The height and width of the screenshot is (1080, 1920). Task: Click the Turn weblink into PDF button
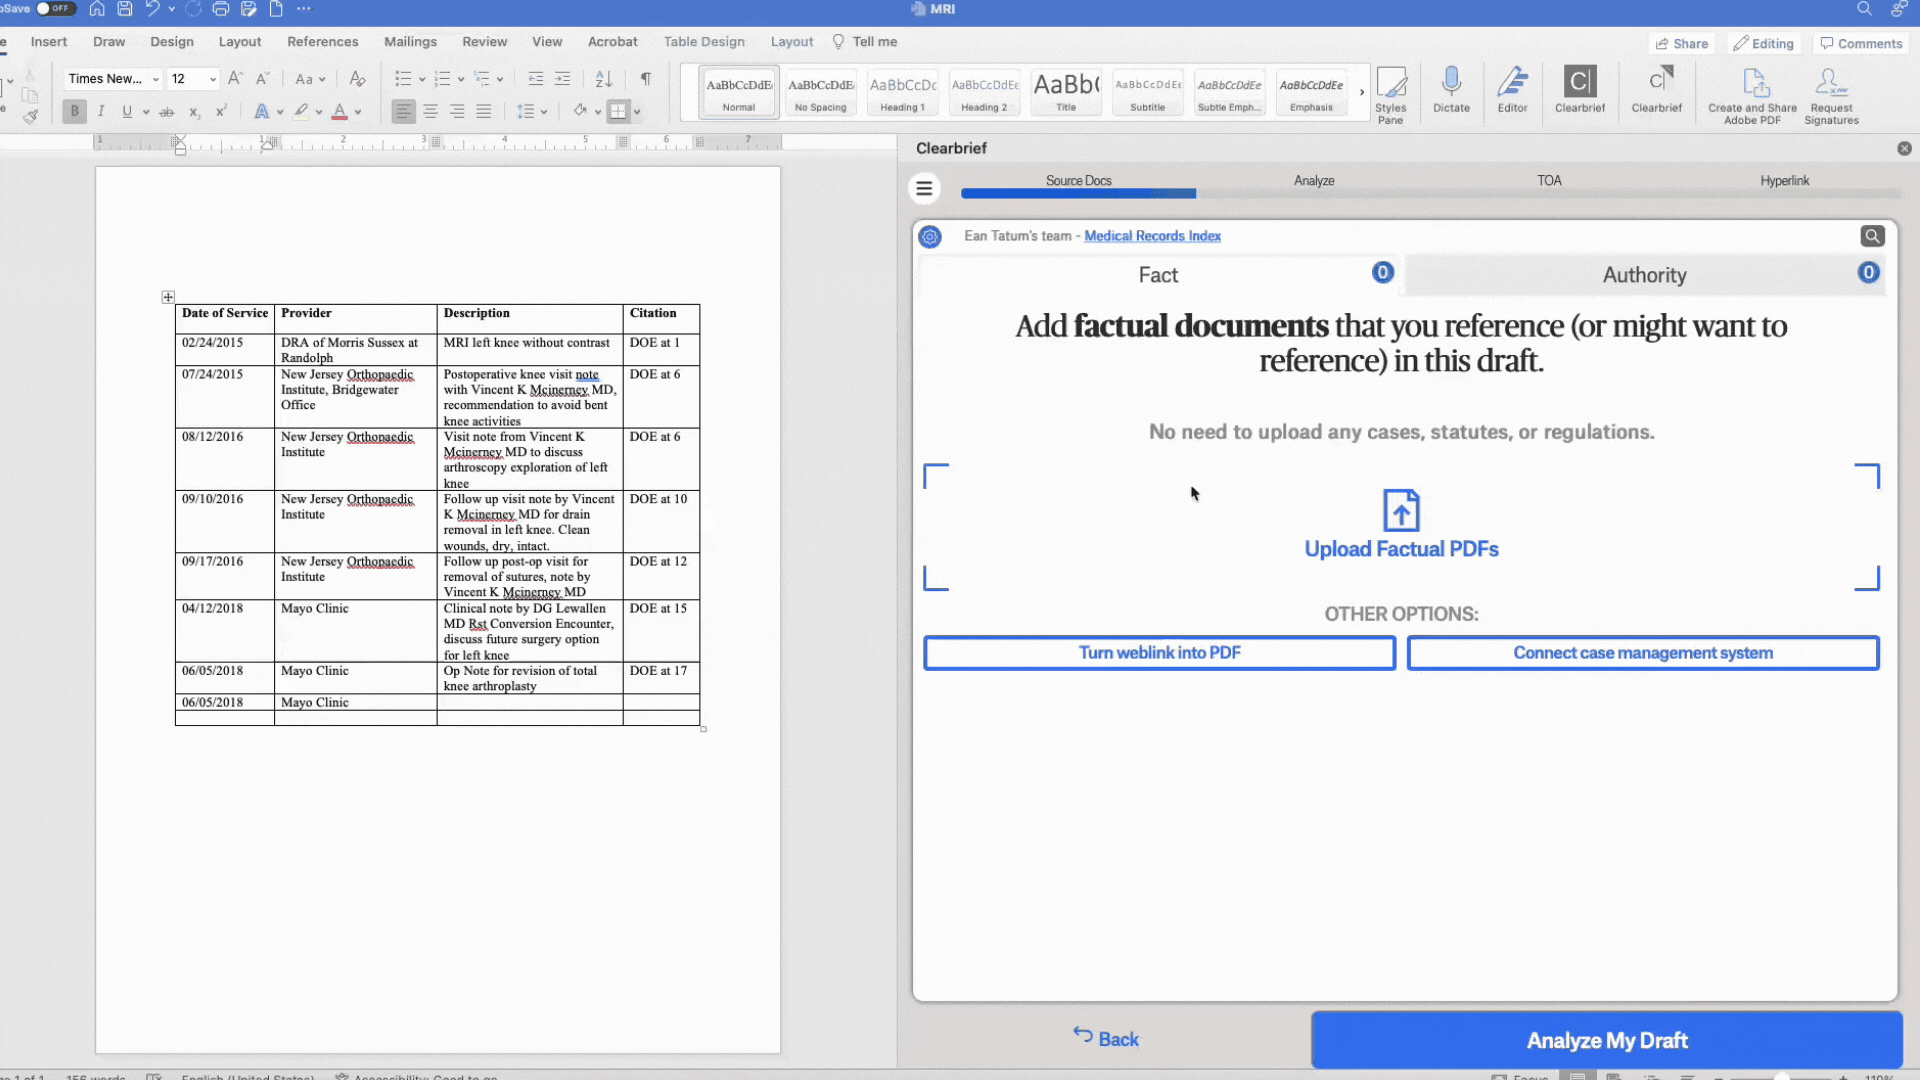click(x=1159, y=652)
